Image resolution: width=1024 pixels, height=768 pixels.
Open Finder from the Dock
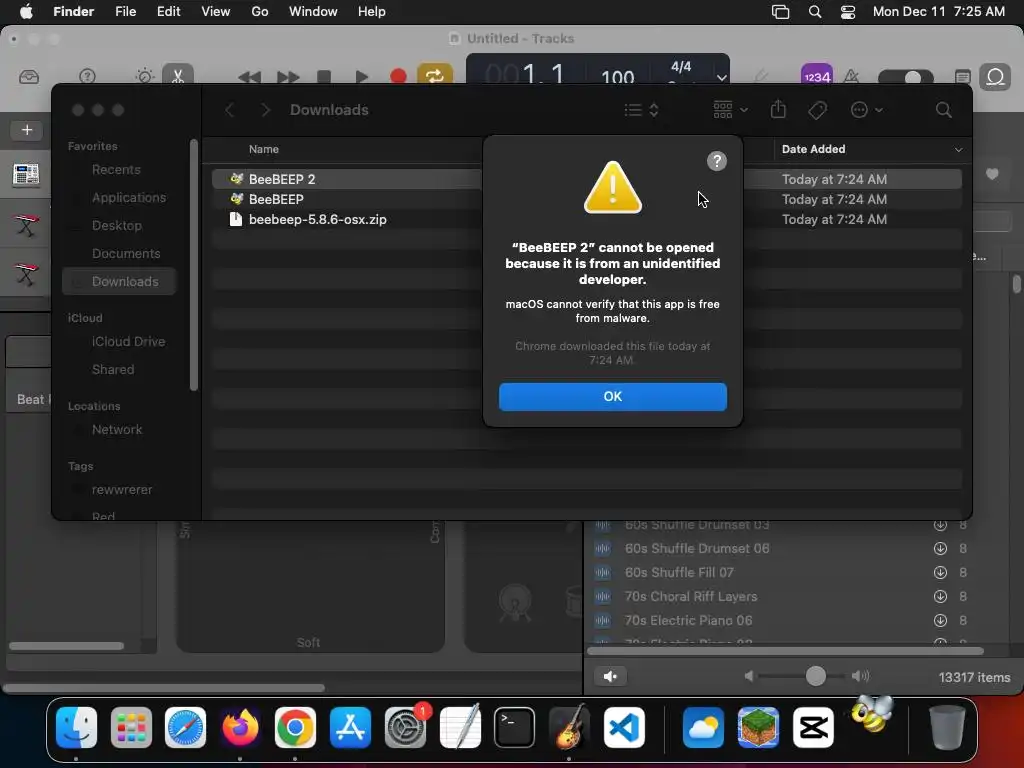coord(76,727)
